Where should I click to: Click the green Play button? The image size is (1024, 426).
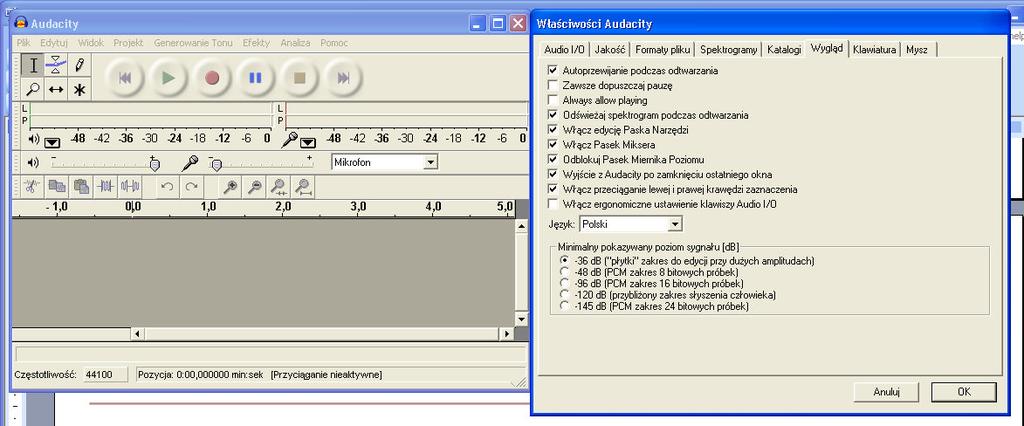[168, 78]
